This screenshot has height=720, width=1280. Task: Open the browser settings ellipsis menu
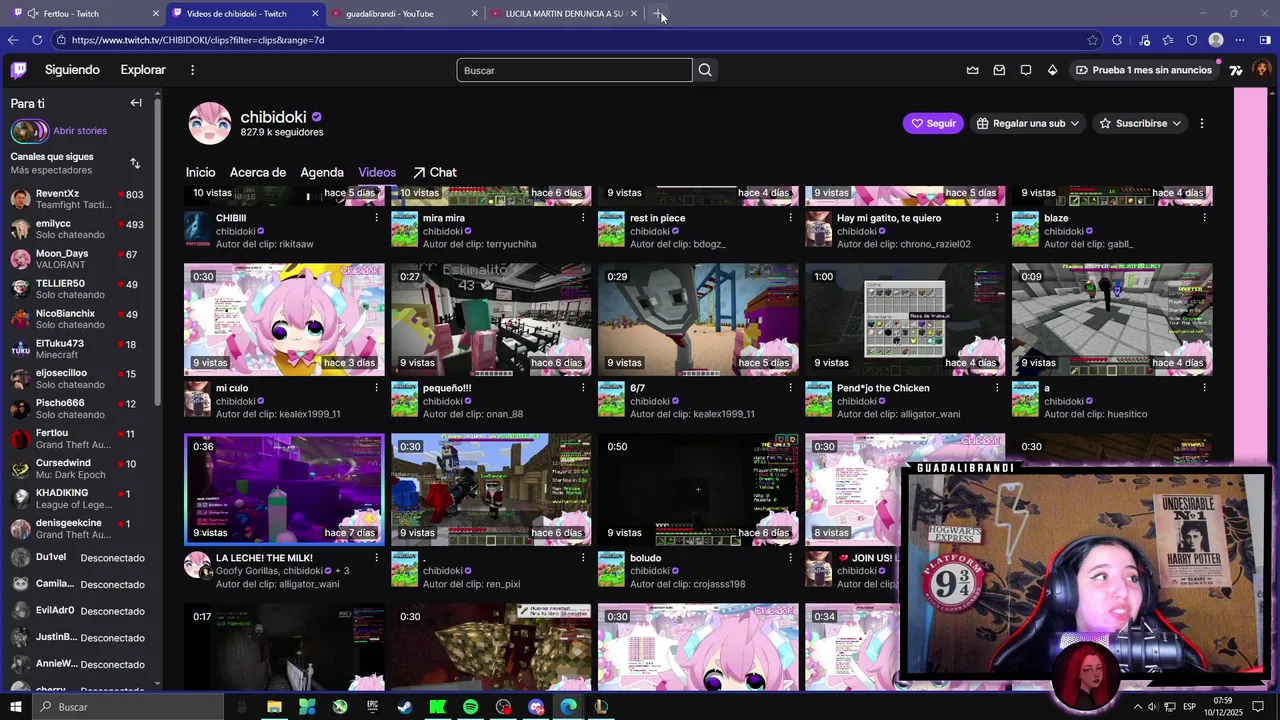point(1240,40)
